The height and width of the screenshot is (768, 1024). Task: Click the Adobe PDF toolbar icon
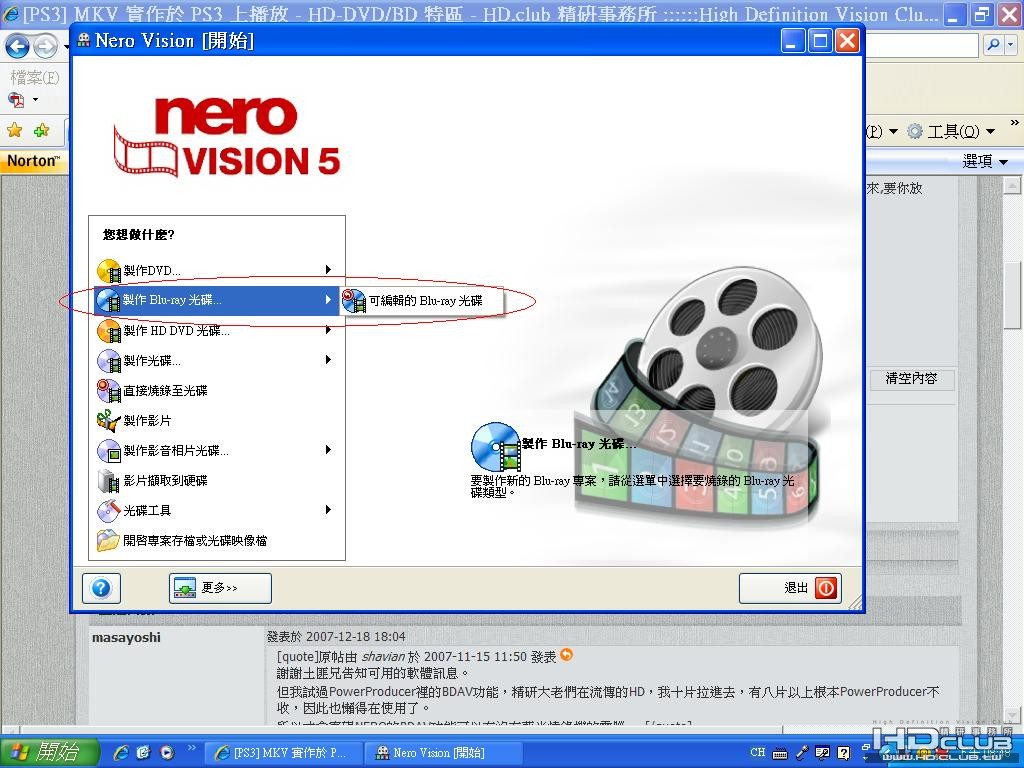(16, 100)
